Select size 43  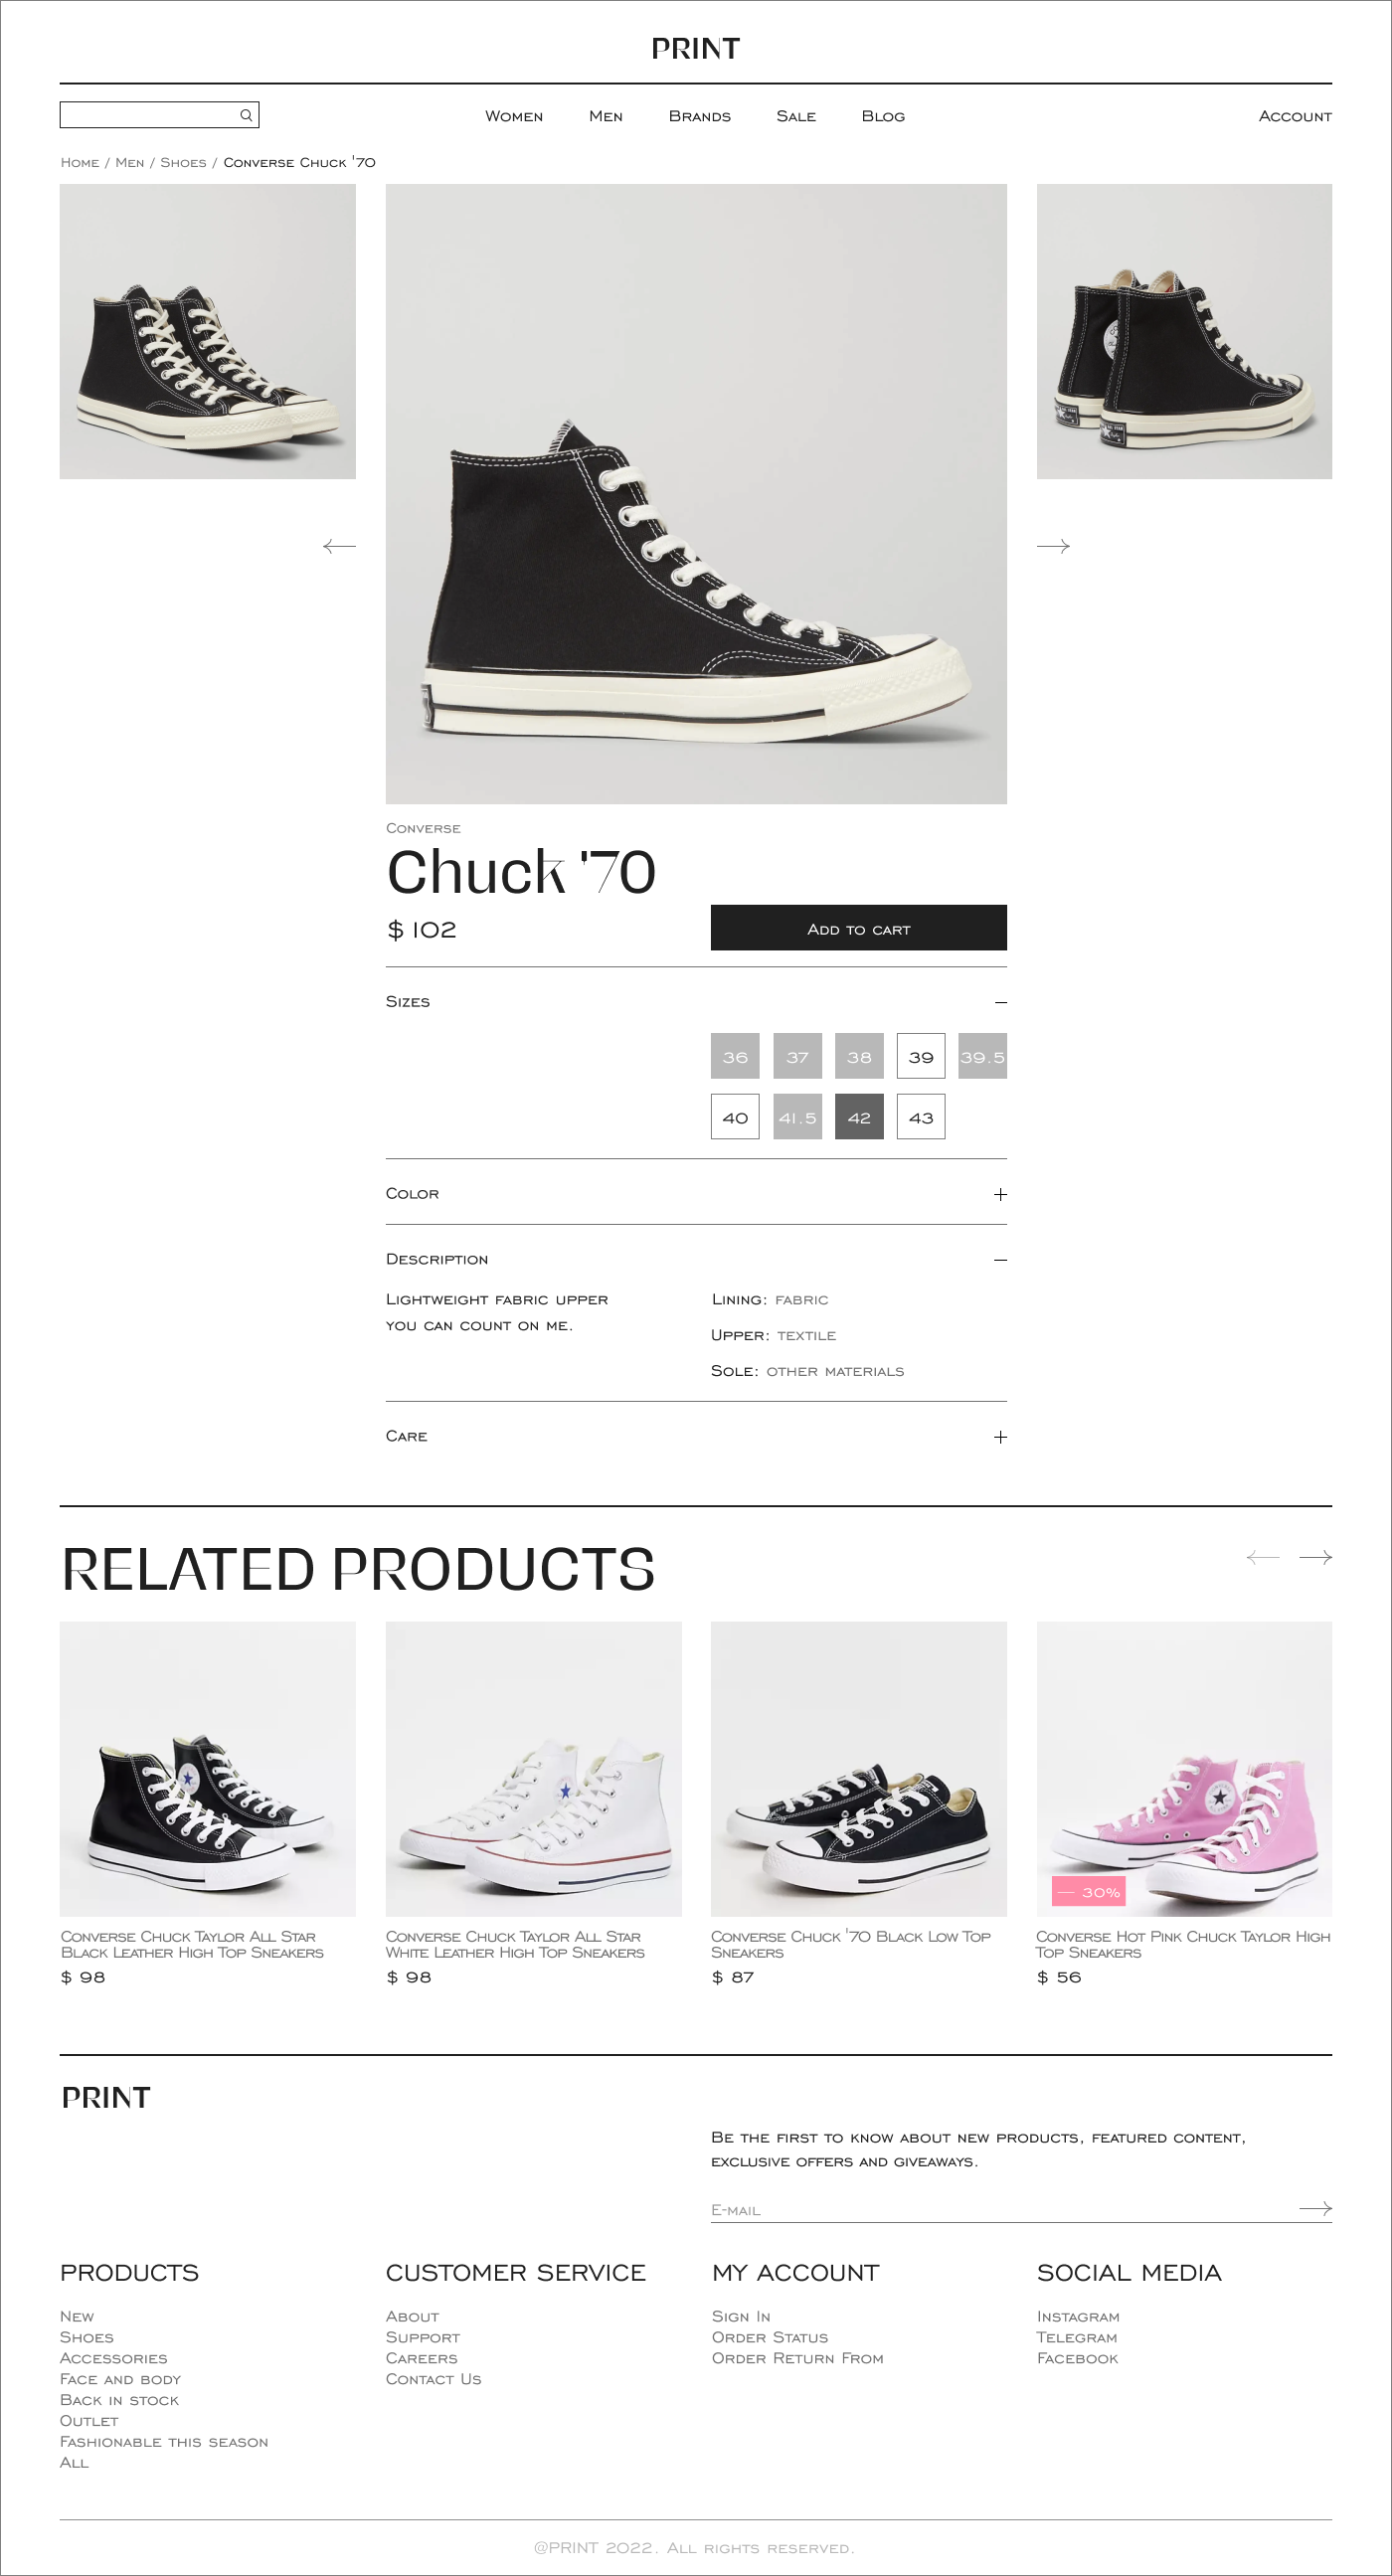[x=921, y=1117]
